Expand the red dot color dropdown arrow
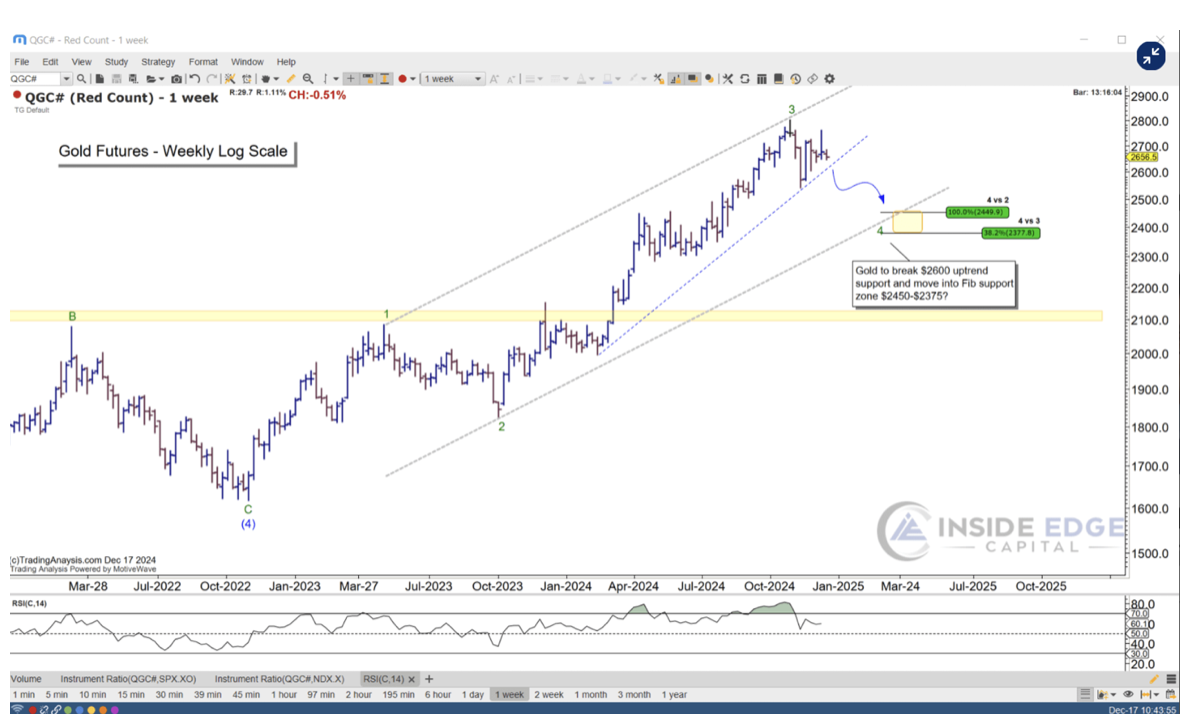 [412, 79]
